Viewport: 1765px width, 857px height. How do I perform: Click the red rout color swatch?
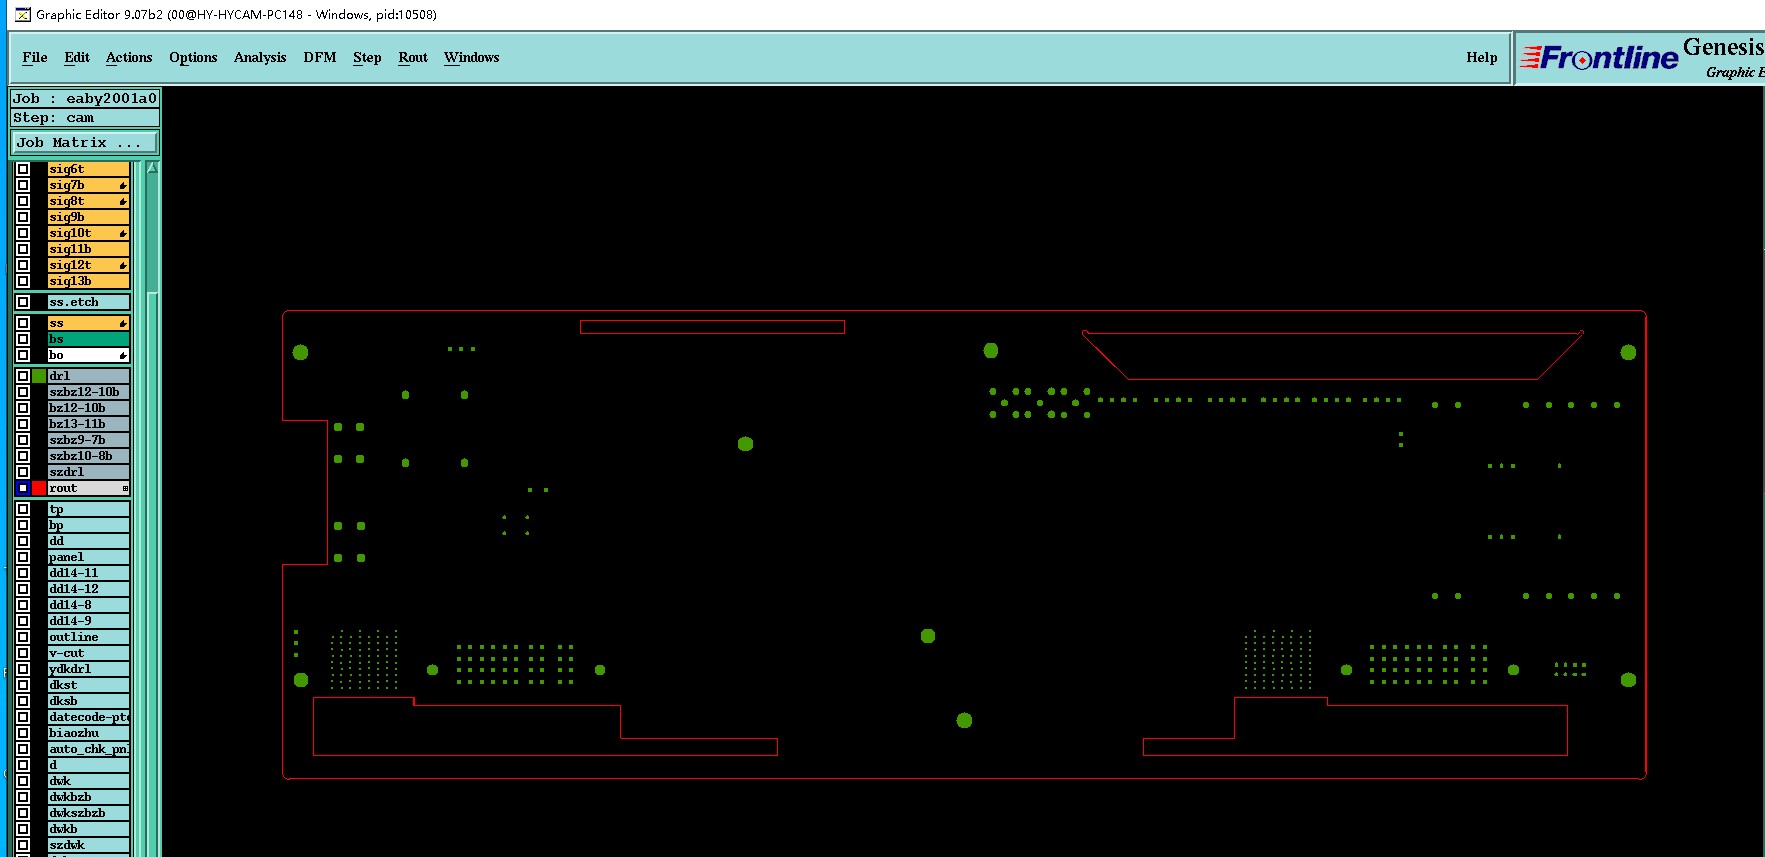point(39,488)
